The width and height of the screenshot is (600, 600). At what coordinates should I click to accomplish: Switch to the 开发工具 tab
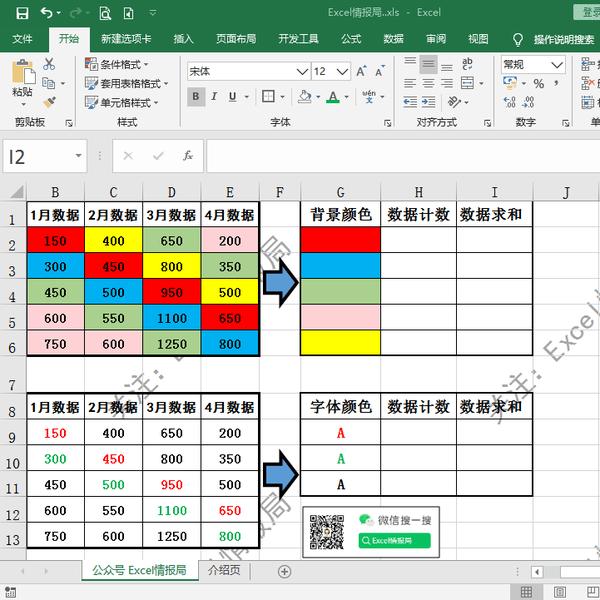pyautogui.click(x=298, y=39)
